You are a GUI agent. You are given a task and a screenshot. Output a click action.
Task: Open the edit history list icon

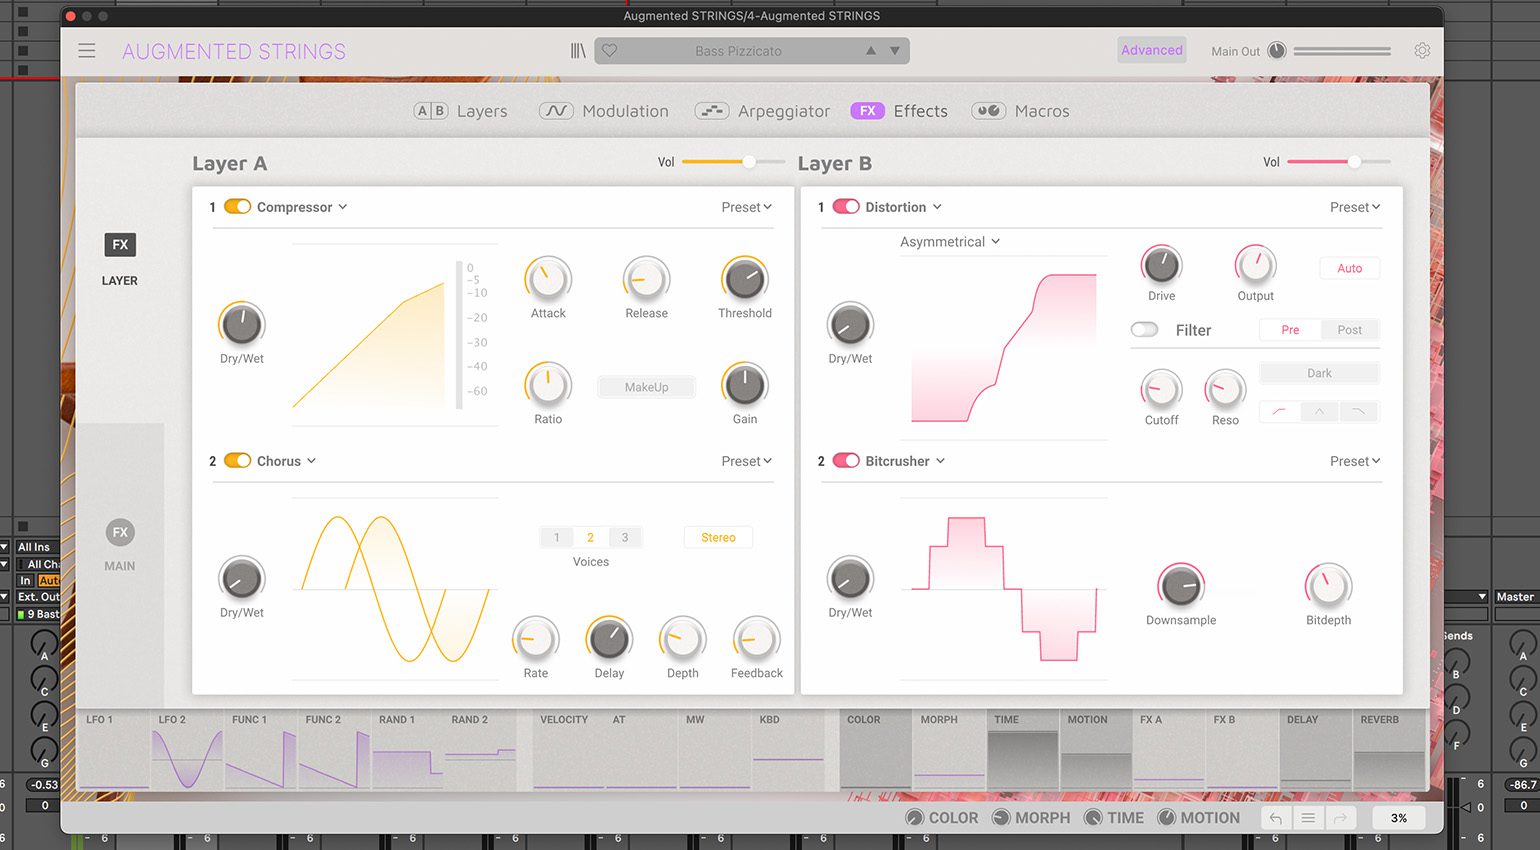click(1308, 818)
